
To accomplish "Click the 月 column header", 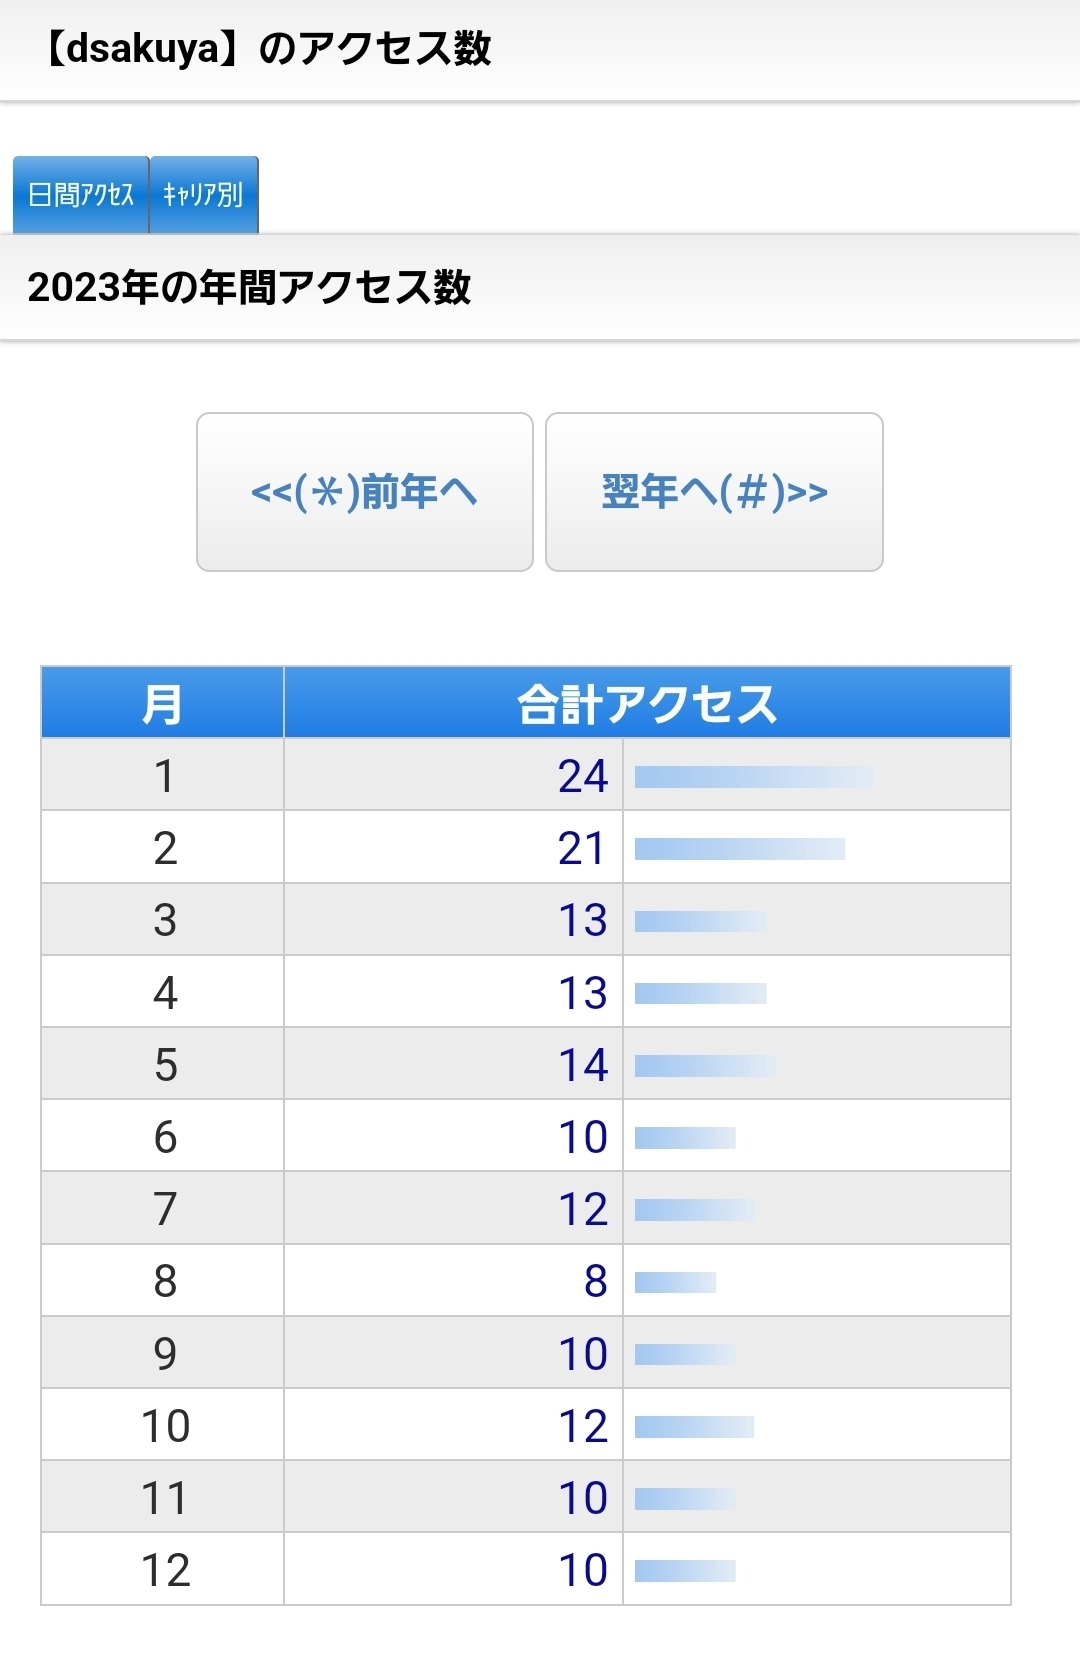I will click(x=162, y=703).
